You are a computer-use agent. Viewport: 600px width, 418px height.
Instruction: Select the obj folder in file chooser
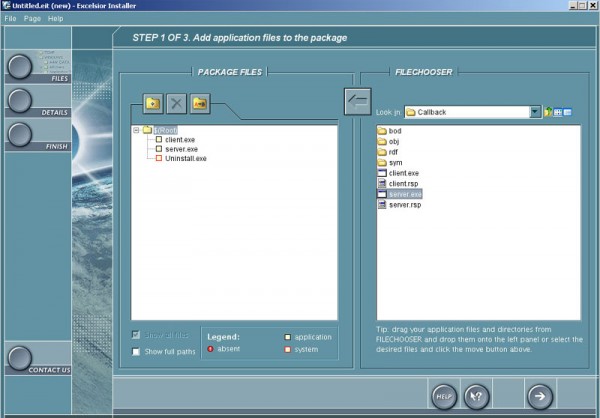coord(388,142)
